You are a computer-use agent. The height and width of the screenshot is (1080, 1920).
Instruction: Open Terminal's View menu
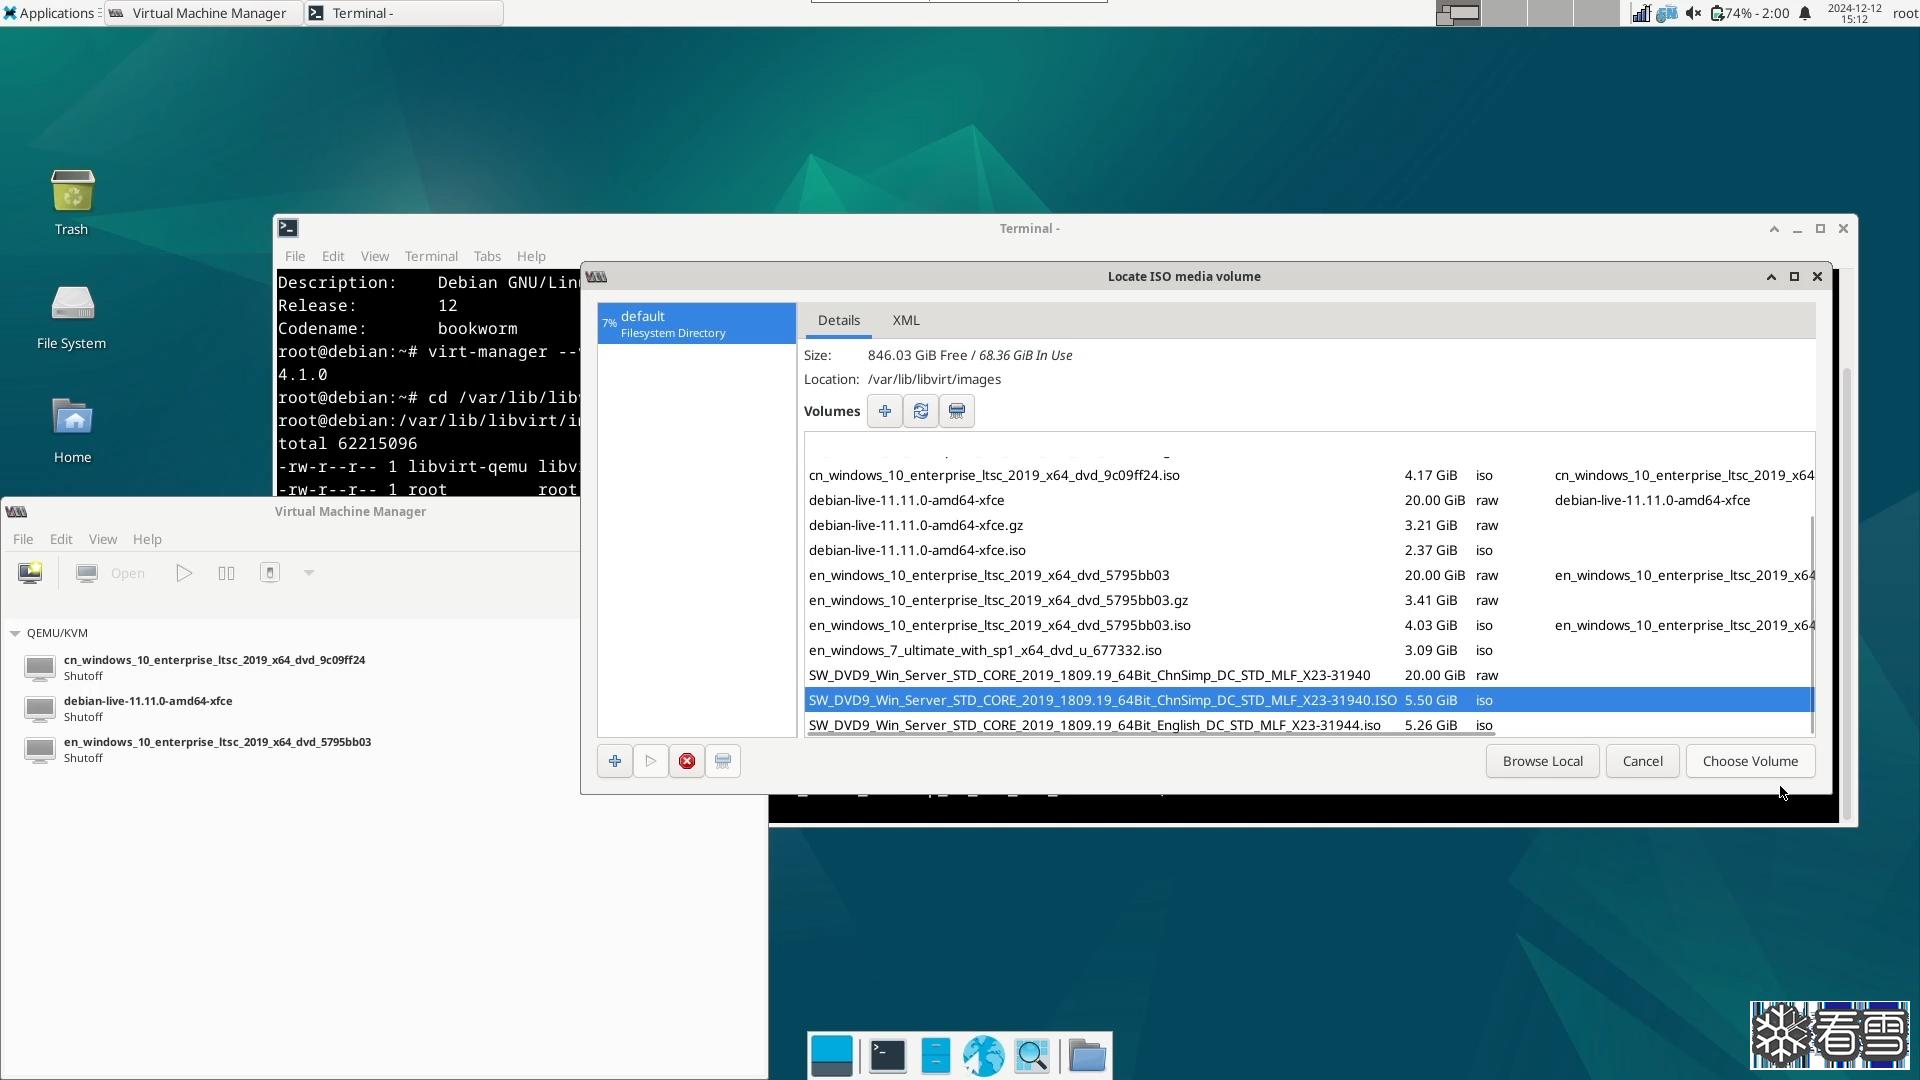(375, 256)
